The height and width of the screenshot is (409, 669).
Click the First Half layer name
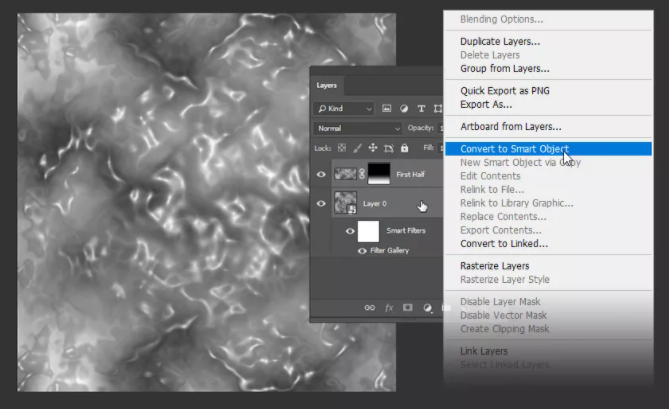[x=410, y=174]
